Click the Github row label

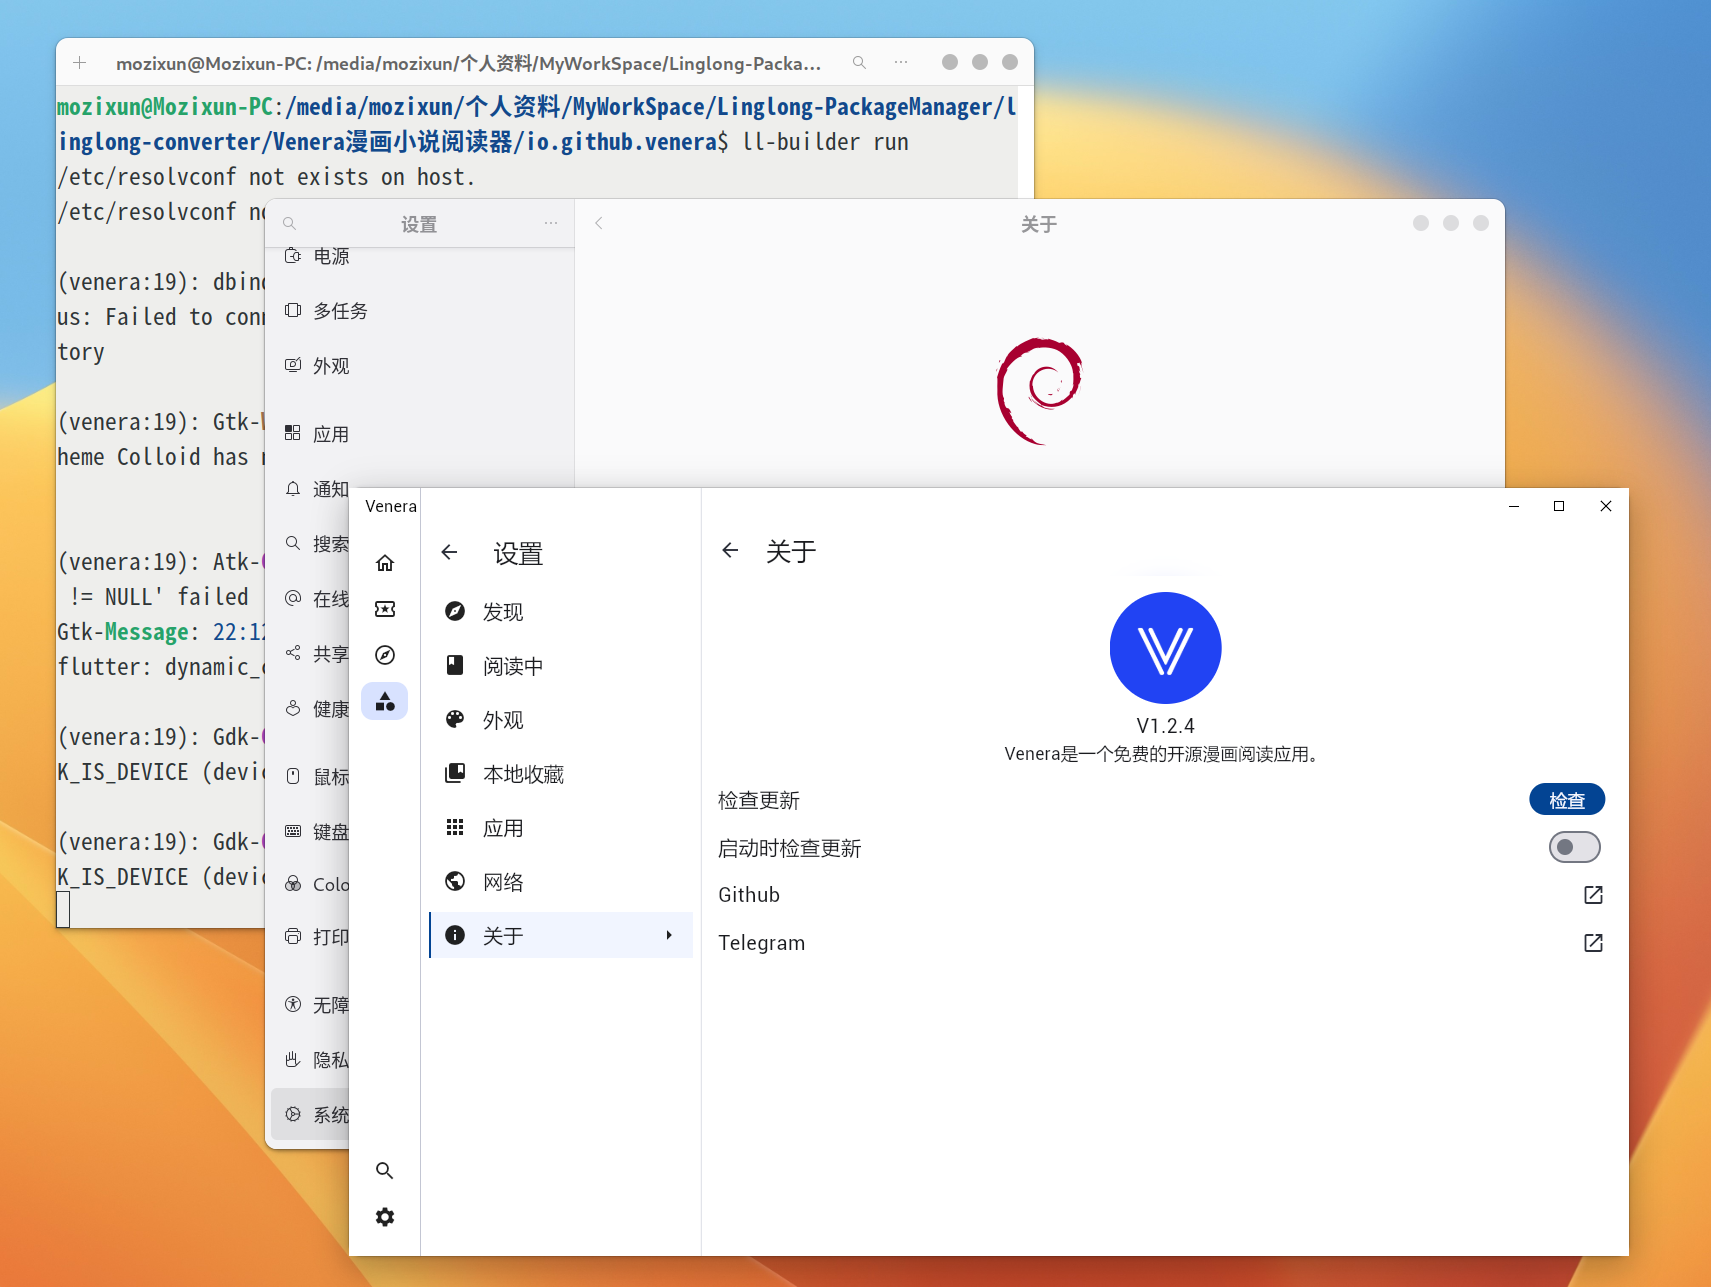749,895
